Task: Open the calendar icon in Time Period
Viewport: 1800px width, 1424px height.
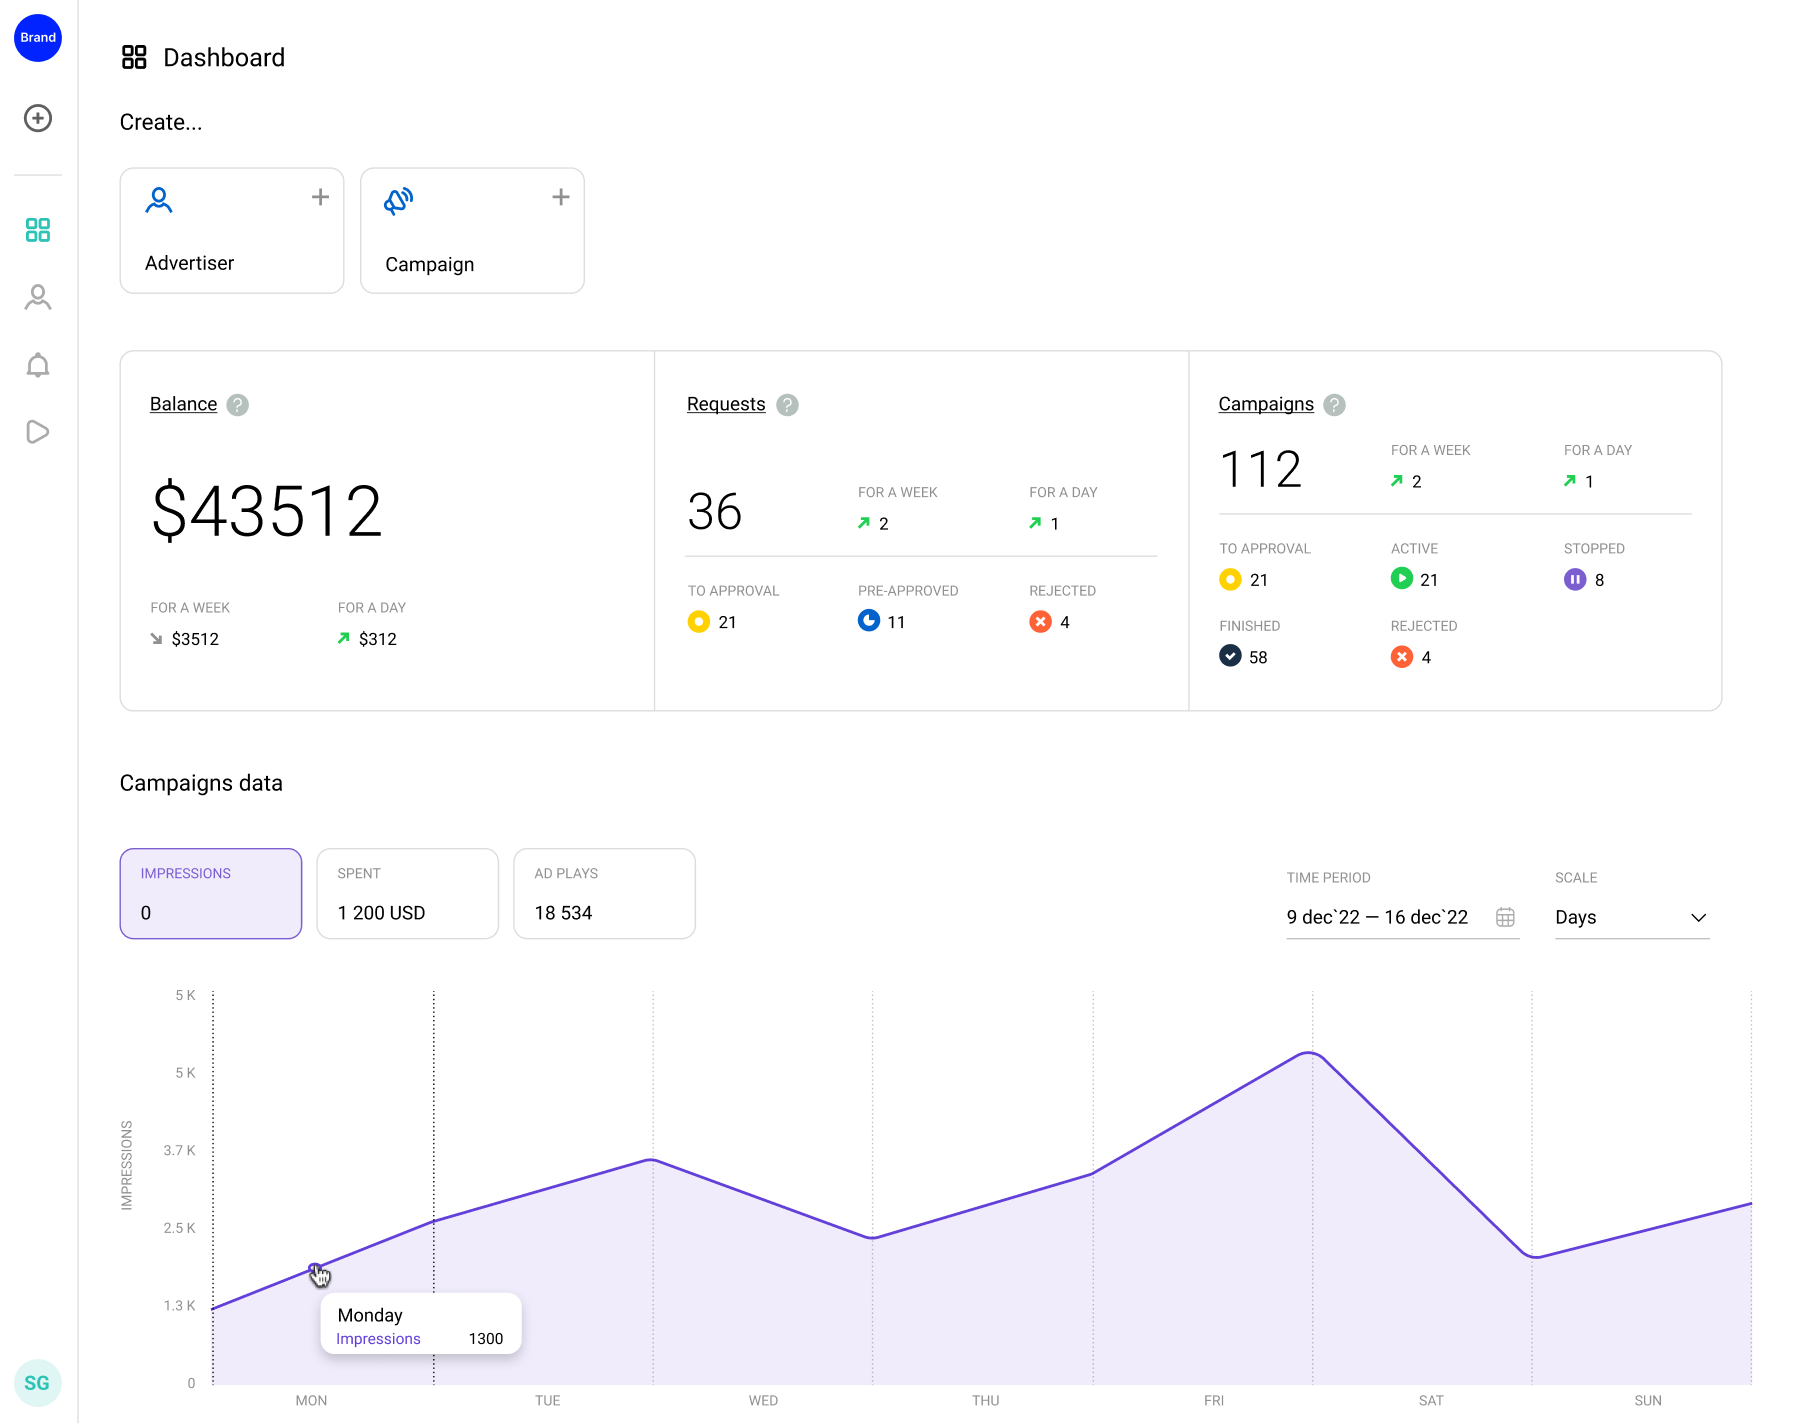Action: (1505, 917)
